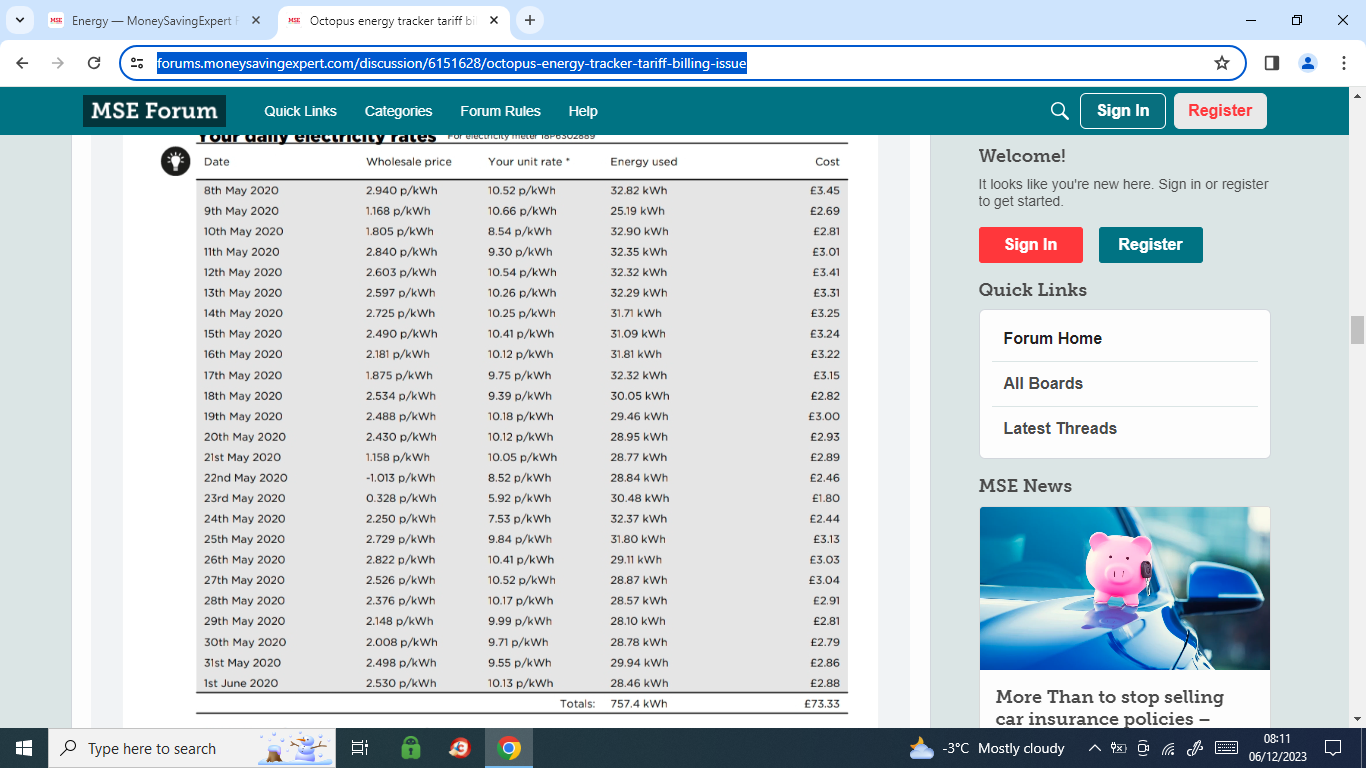Click the -1.013 p/kWh wholesale price
Image resolution: width=1366 pixels, height=768 pixels.
tap(401, 478)
